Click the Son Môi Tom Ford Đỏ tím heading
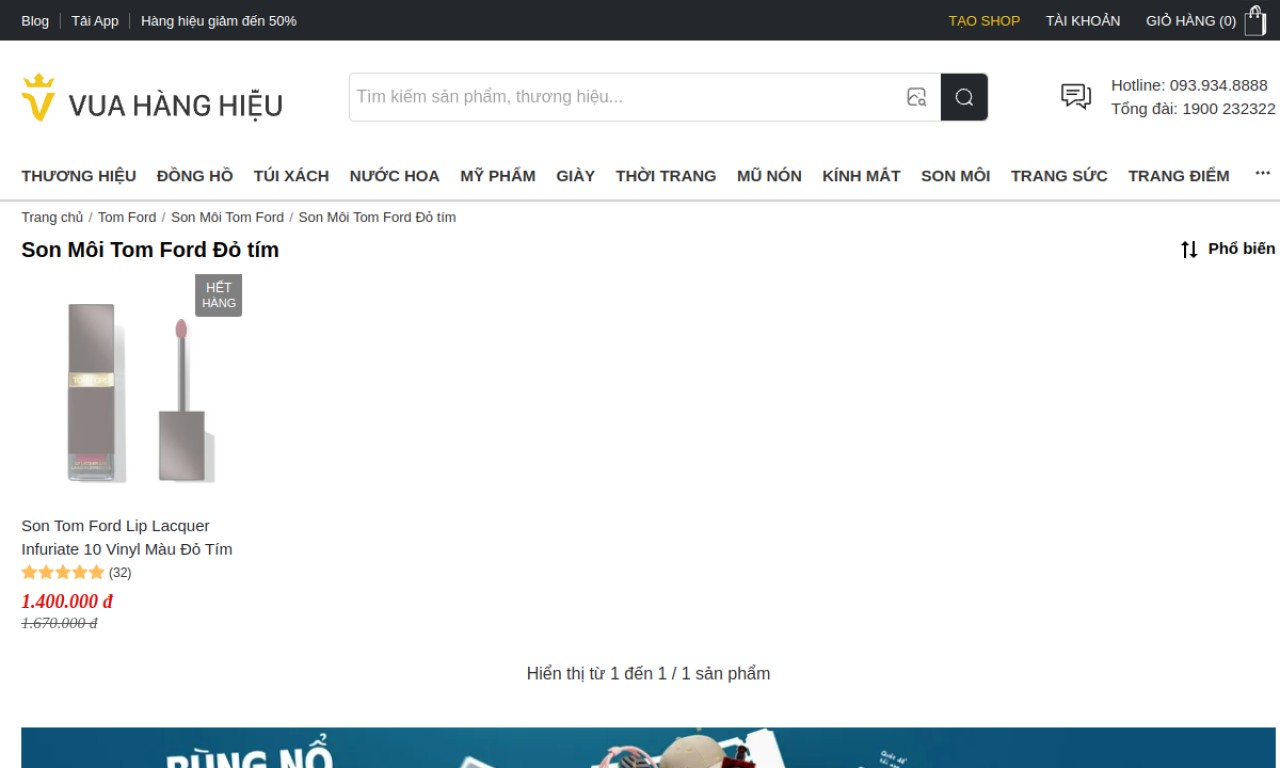 point(150,250)
